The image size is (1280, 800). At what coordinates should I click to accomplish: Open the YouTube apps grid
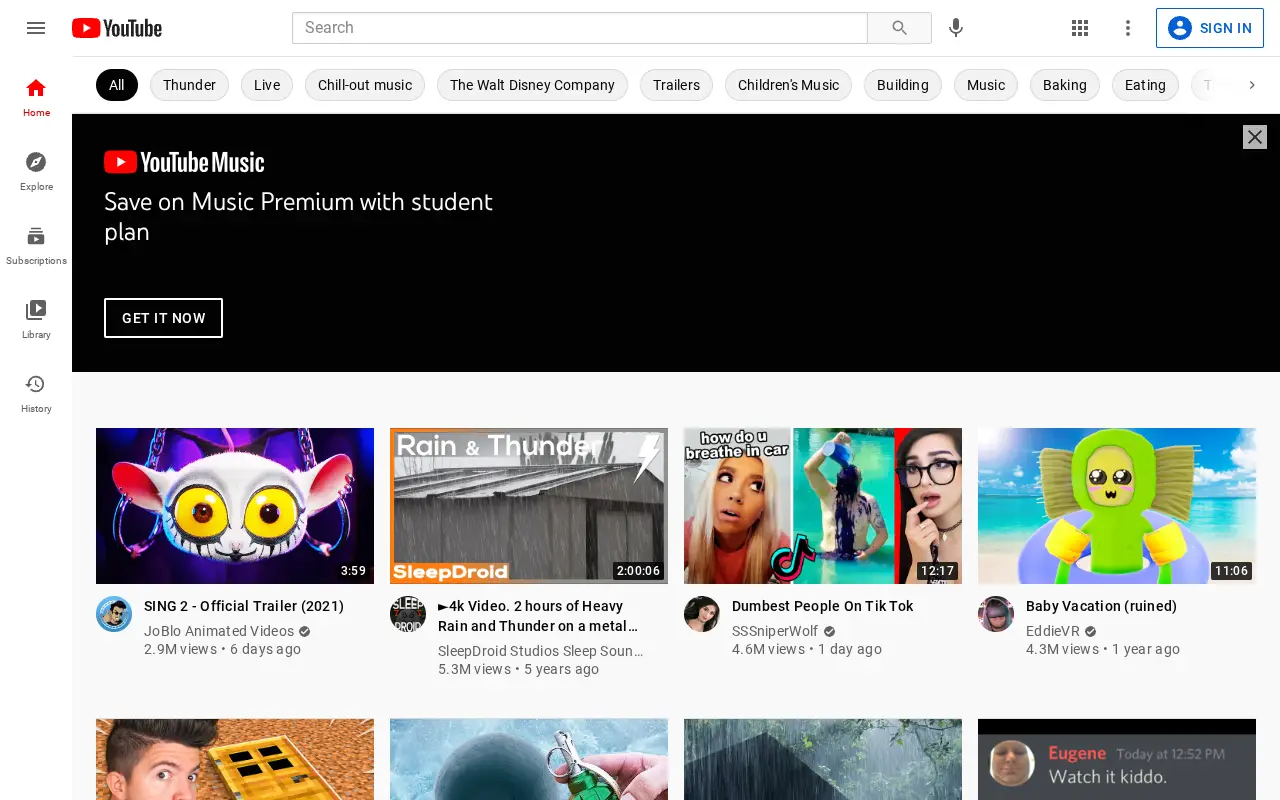coord(1080,28)
